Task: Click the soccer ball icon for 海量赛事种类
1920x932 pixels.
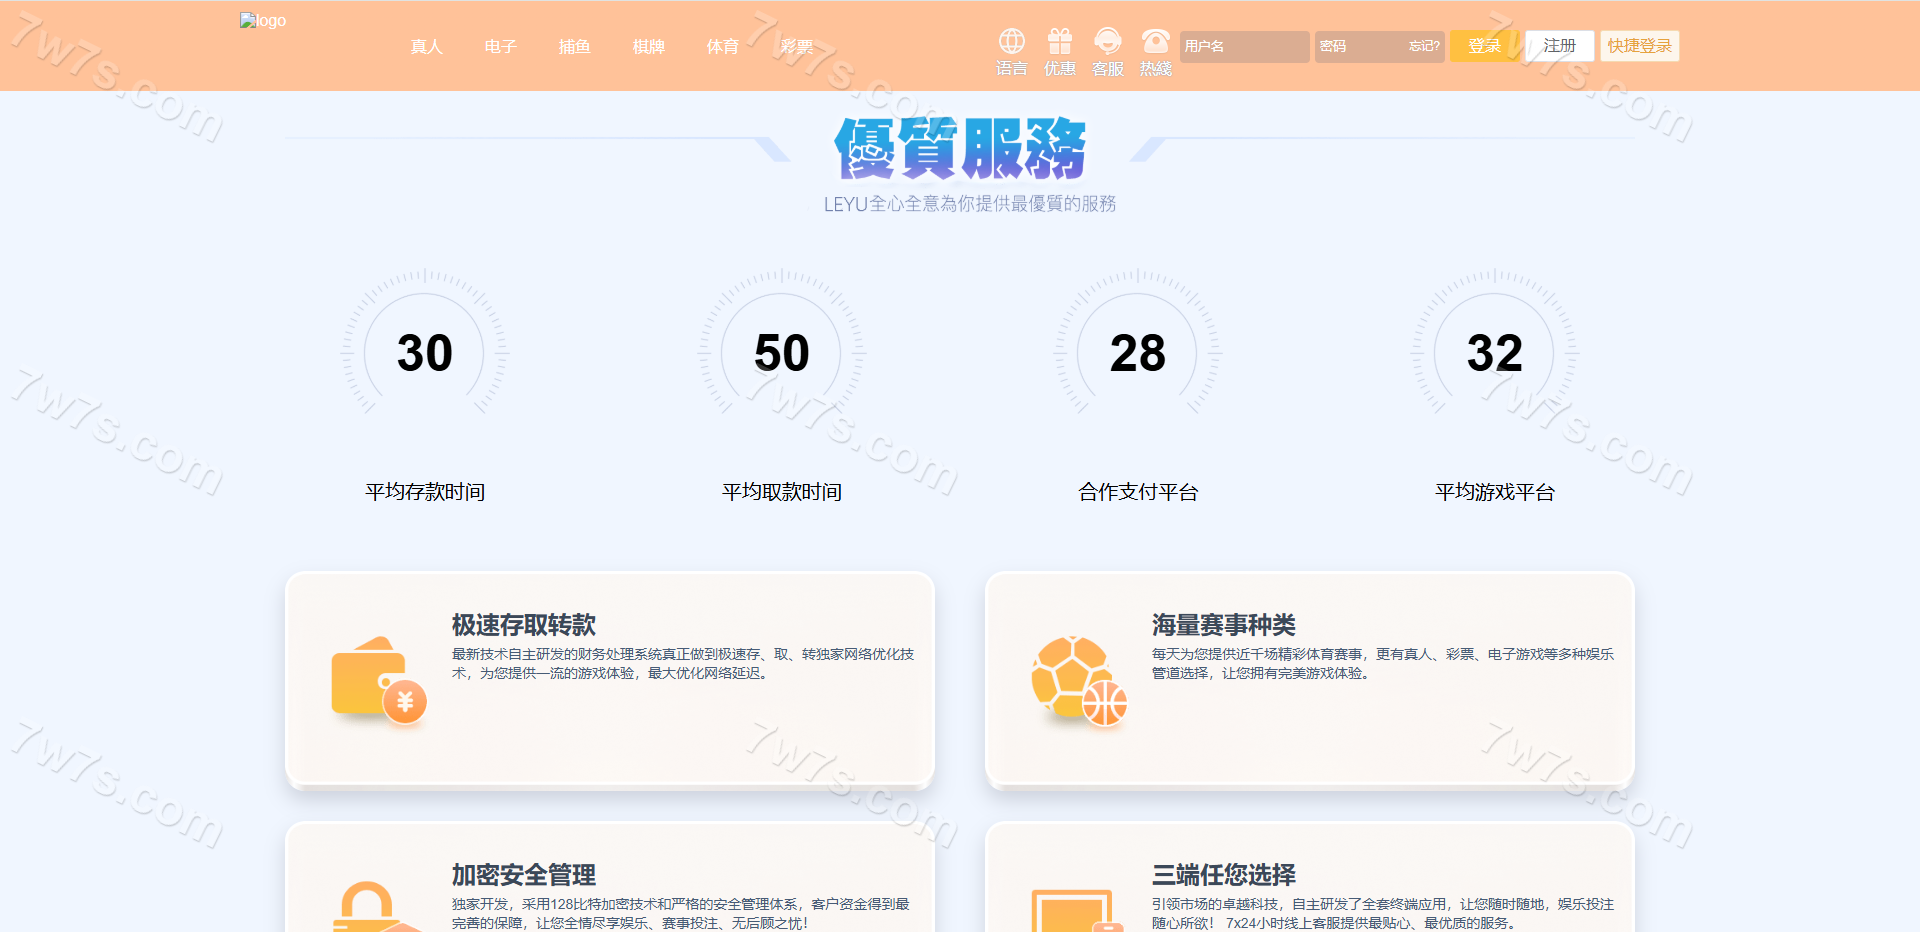Action: [x=1078, y=680]
